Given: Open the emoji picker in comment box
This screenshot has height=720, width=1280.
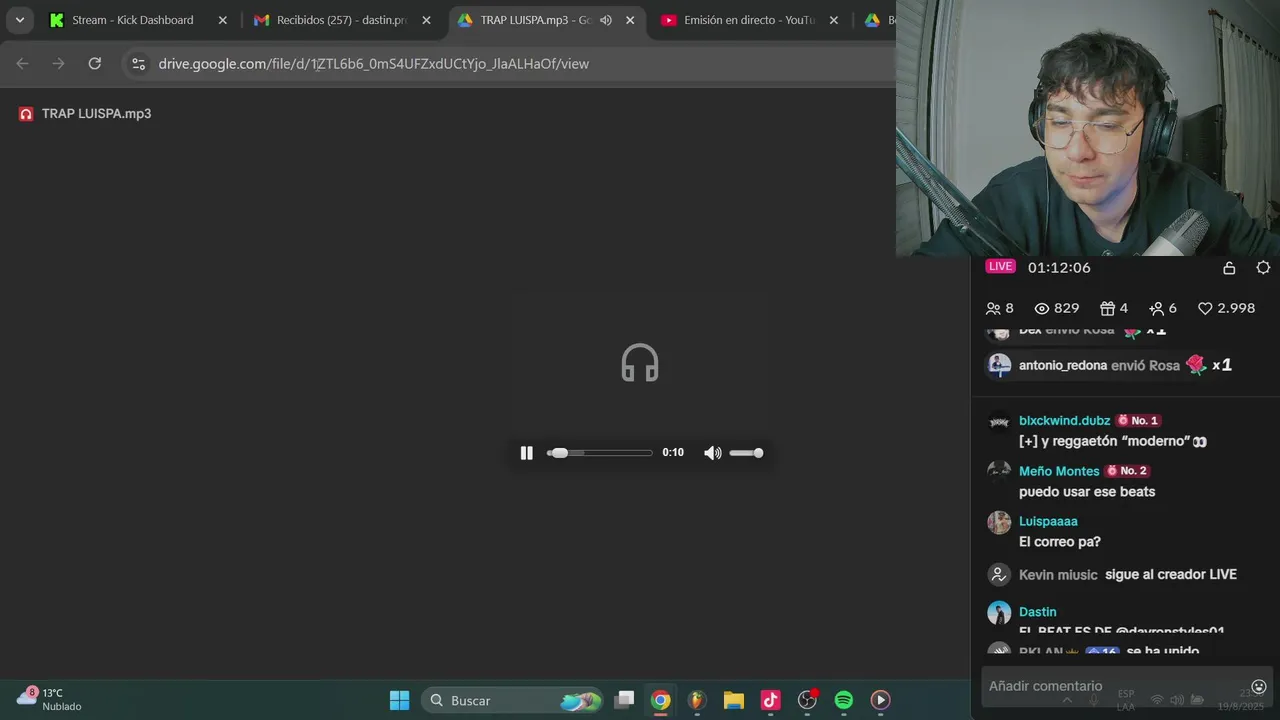Looking at the screenshot, I should [1259, 686].
